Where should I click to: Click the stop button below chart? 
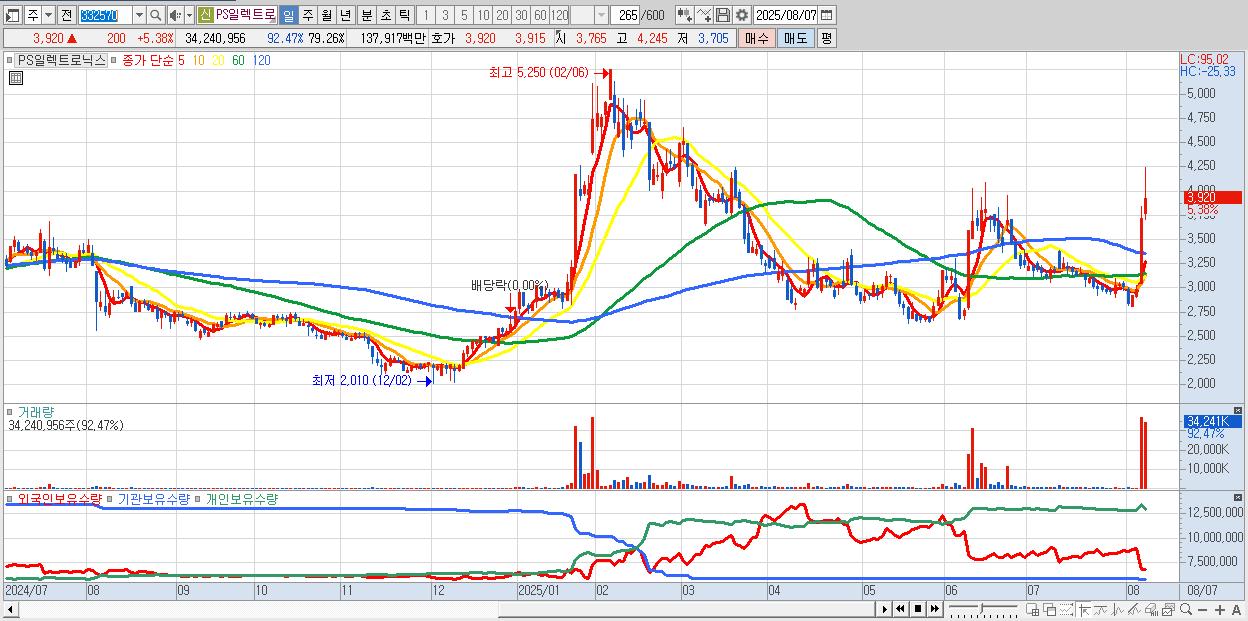click(x=917, y=609)
